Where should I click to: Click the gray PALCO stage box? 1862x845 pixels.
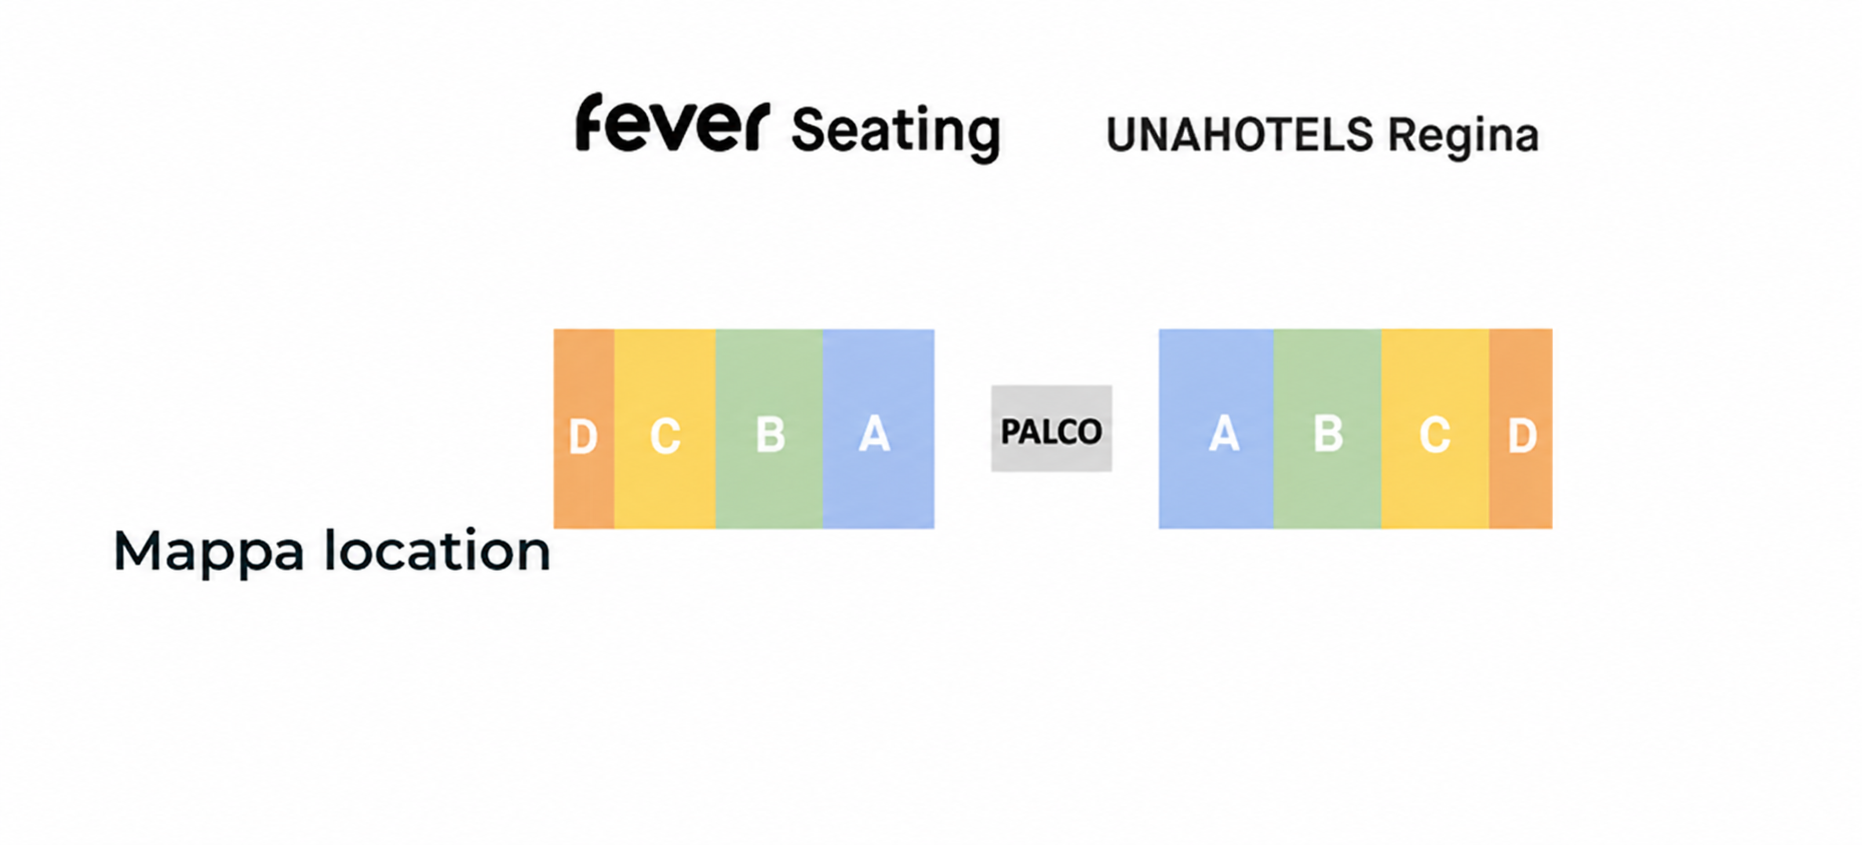pyautogui.click(x=1051, y=428)
